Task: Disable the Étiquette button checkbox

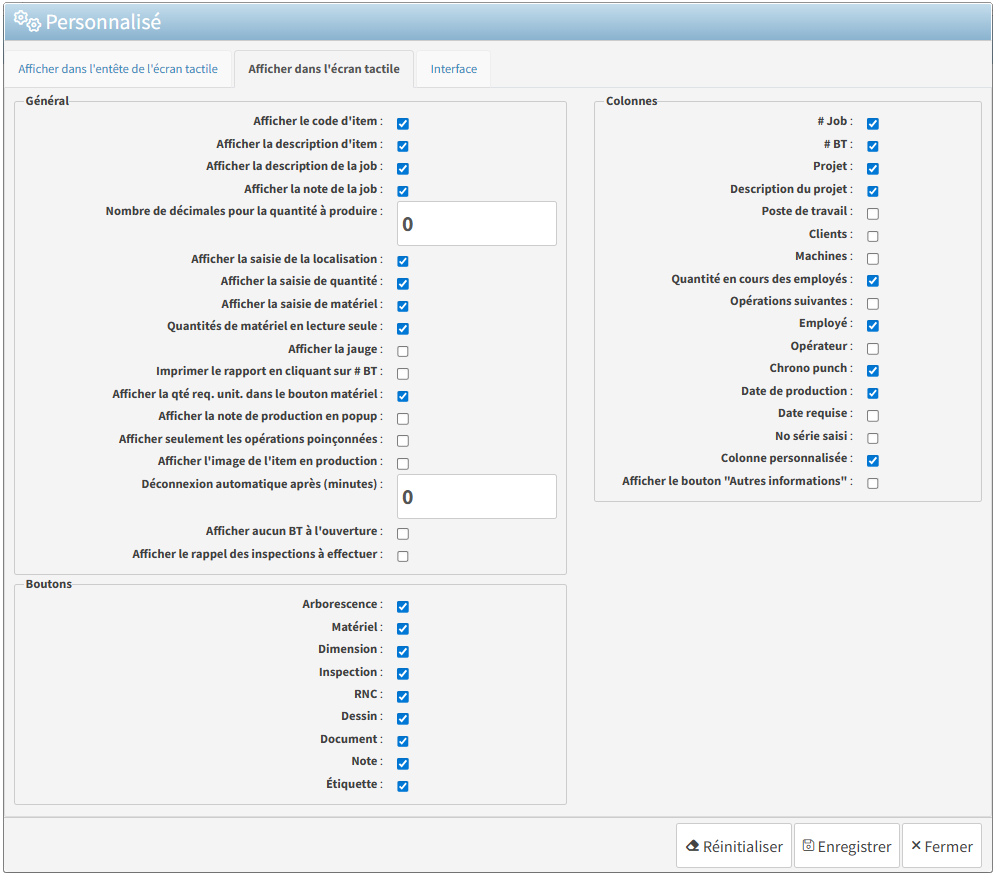Action: coord(403,786)
